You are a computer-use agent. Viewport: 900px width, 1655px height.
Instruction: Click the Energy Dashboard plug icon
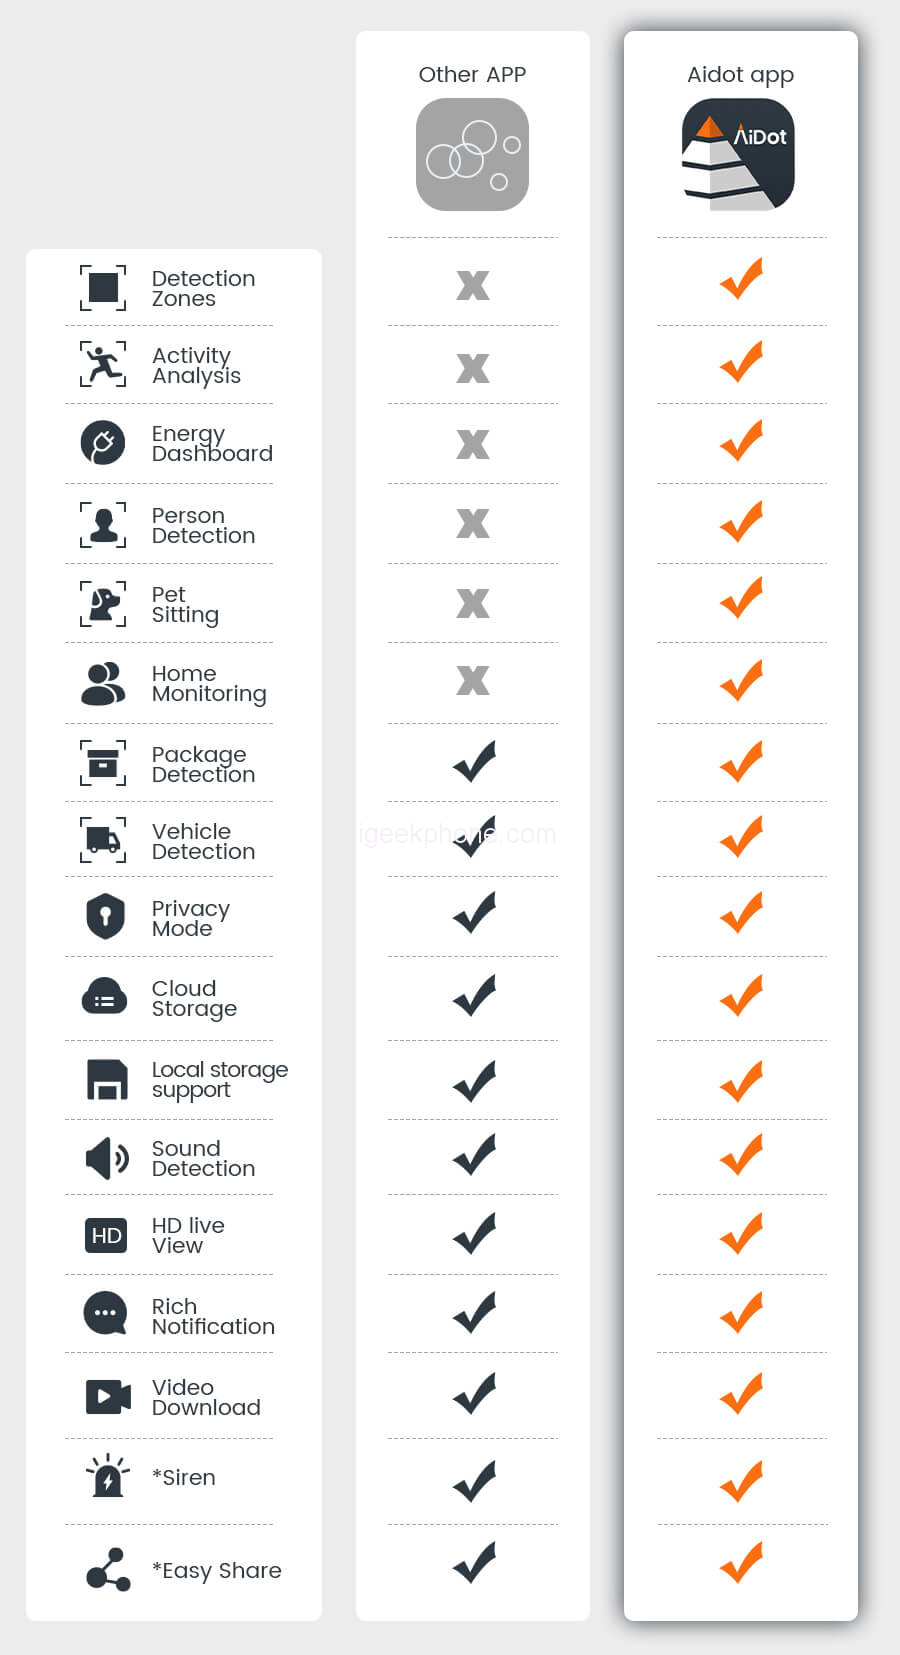(x=103, y=443)
